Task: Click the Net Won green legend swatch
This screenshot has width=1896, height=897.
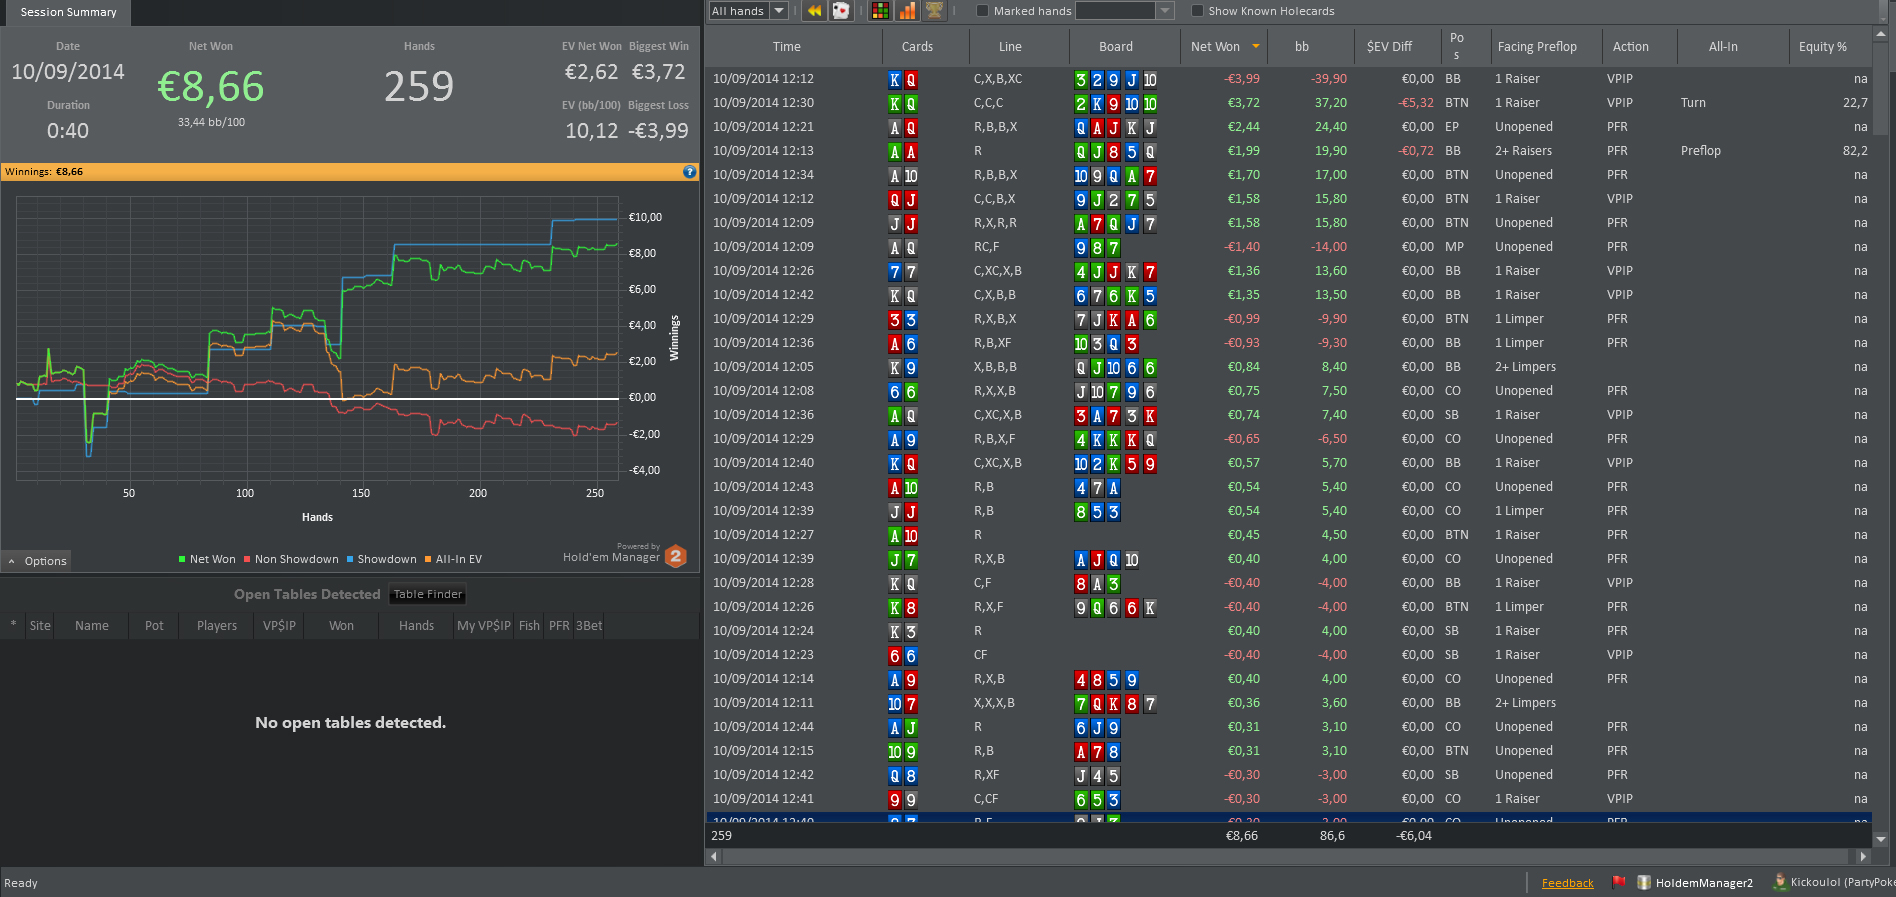Action: tap(182, 559)
